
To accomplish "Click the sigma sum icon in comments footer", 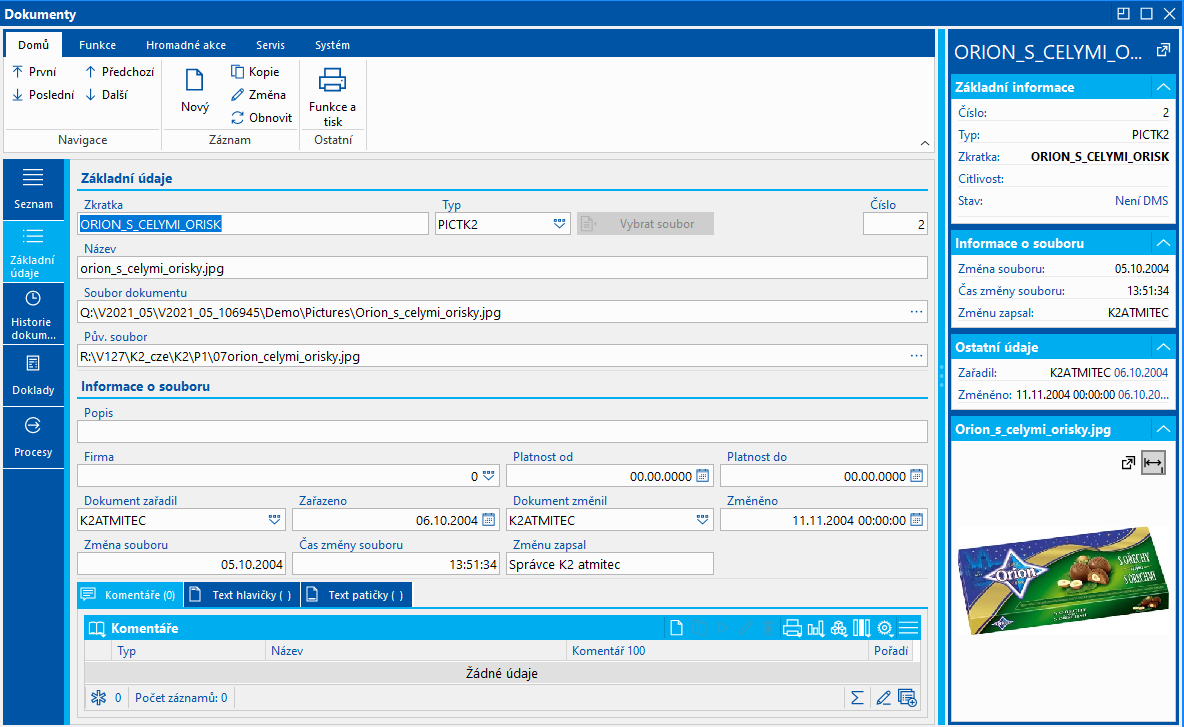I will (857, 697).
